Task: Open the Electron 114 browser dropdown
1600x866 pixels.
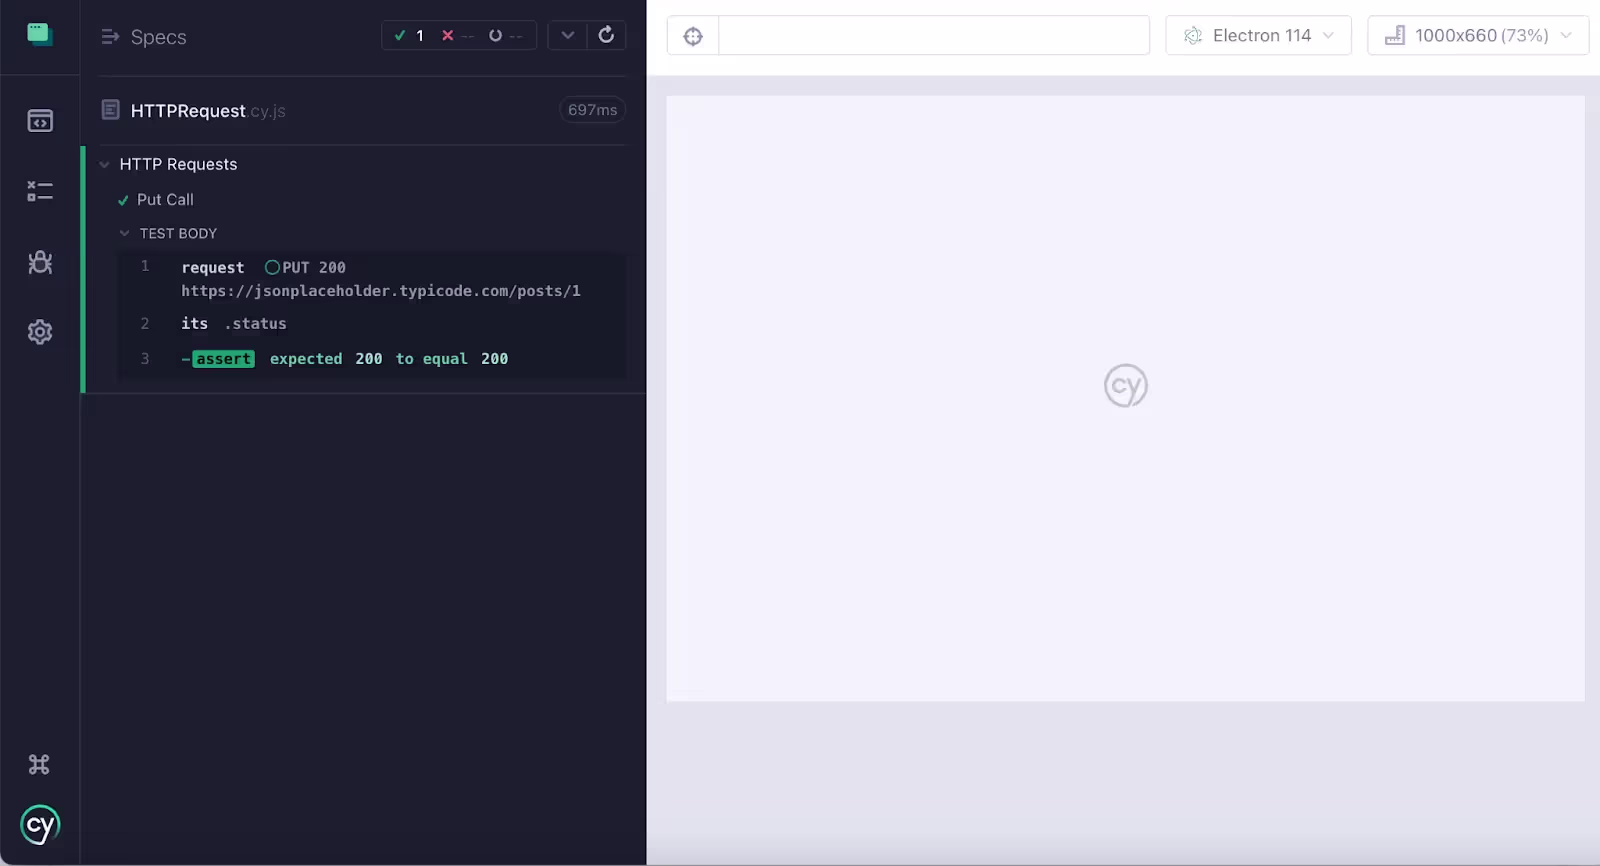Action: pos(1258,35)
